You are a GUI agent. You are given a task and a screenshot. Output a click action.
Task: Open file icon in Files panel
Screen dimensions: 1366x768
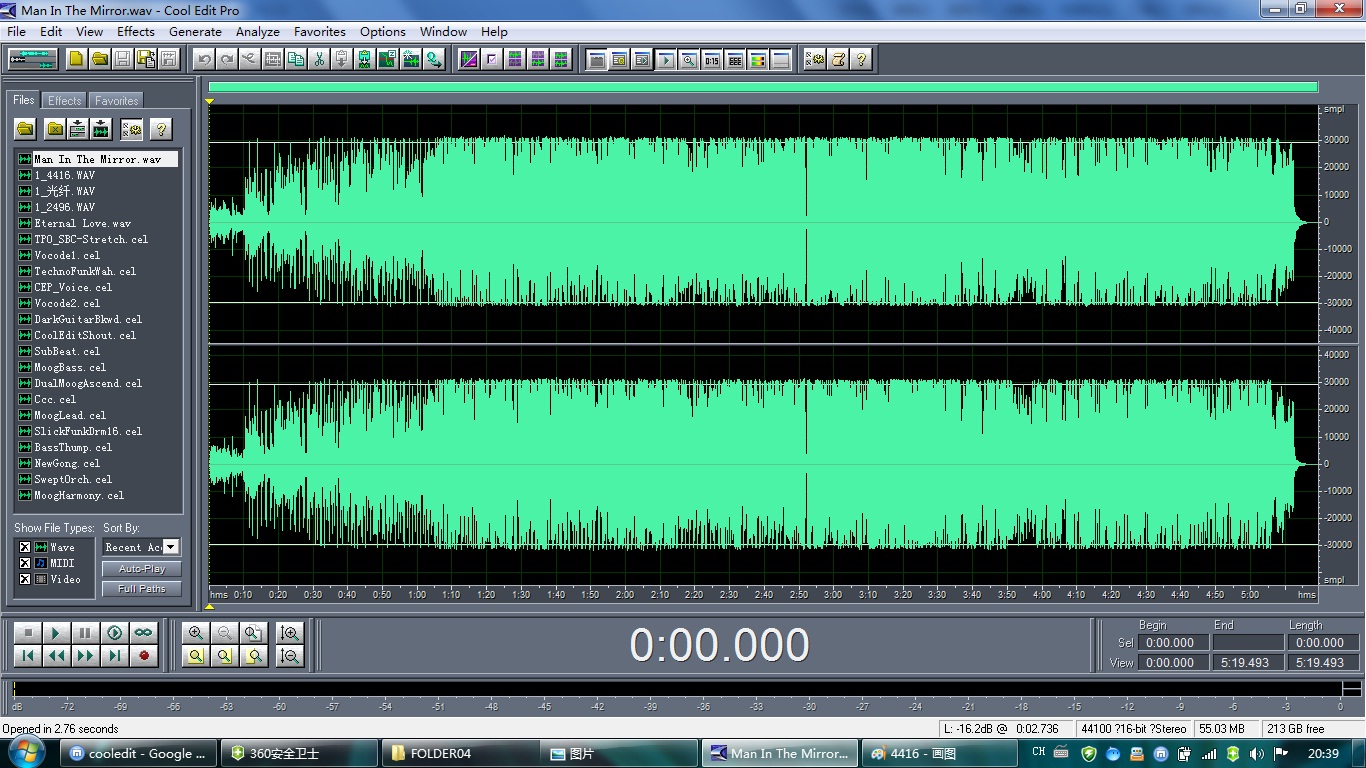pos(25,129)
